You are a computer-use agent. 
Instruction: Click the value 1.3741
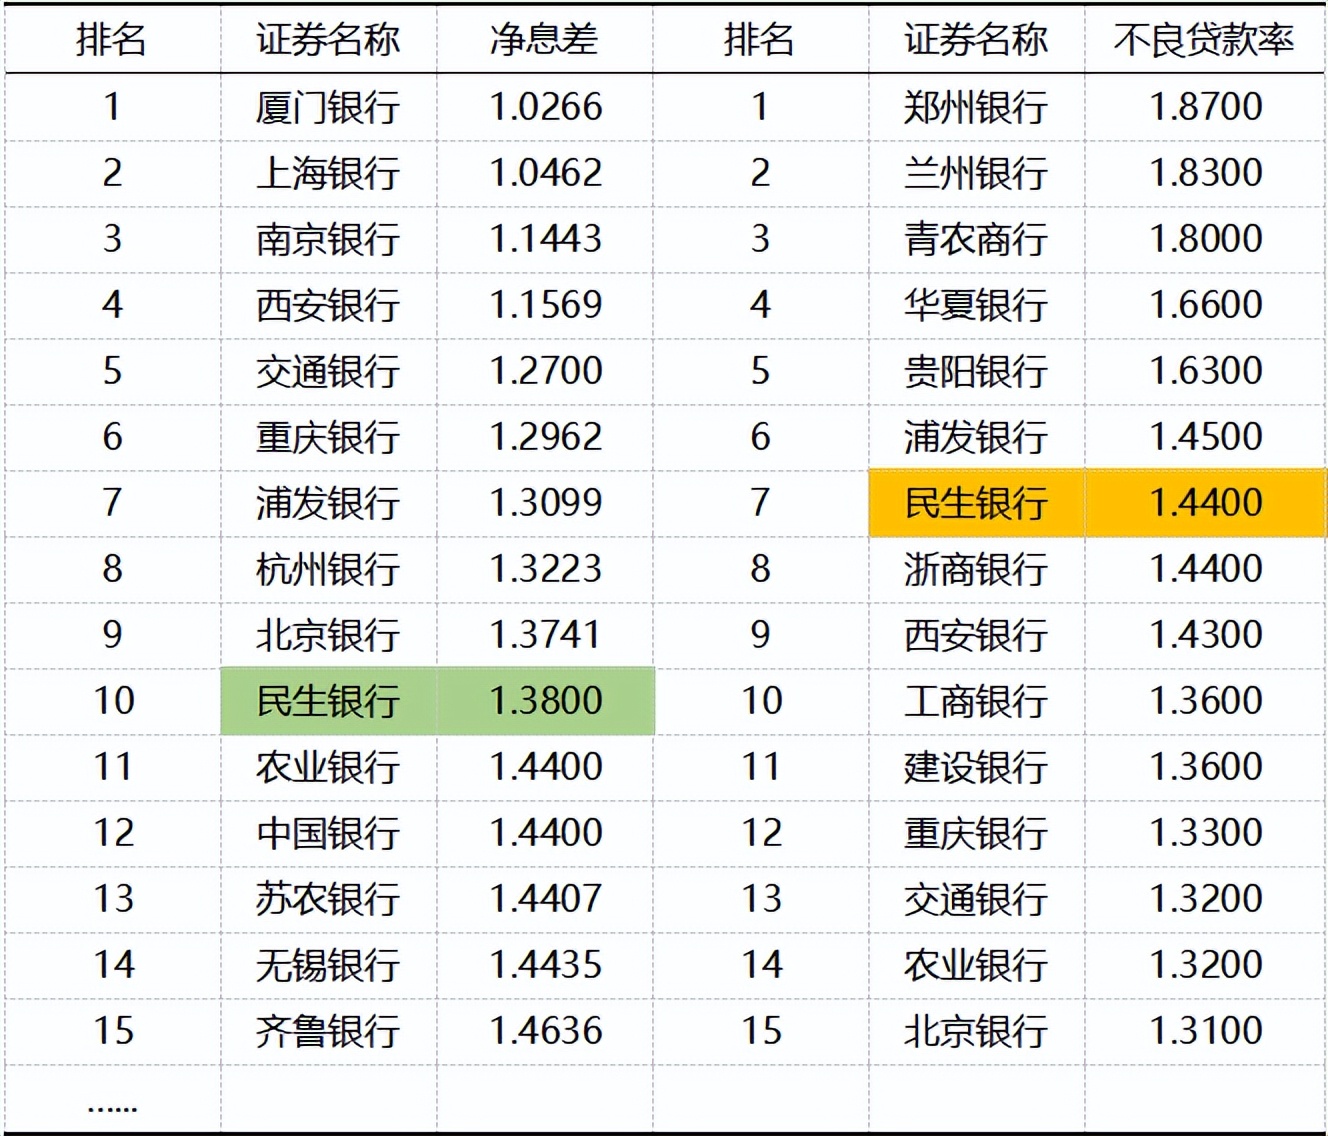click(546, 634)
